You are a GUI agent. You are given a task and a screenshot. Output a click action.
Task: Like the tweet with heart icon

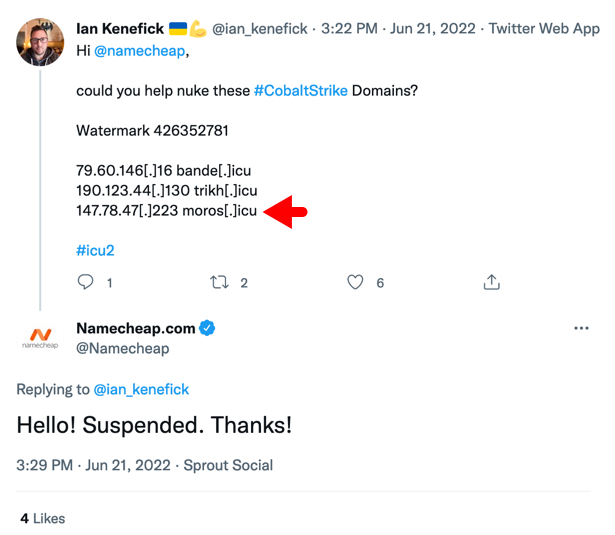pos(355,283)
